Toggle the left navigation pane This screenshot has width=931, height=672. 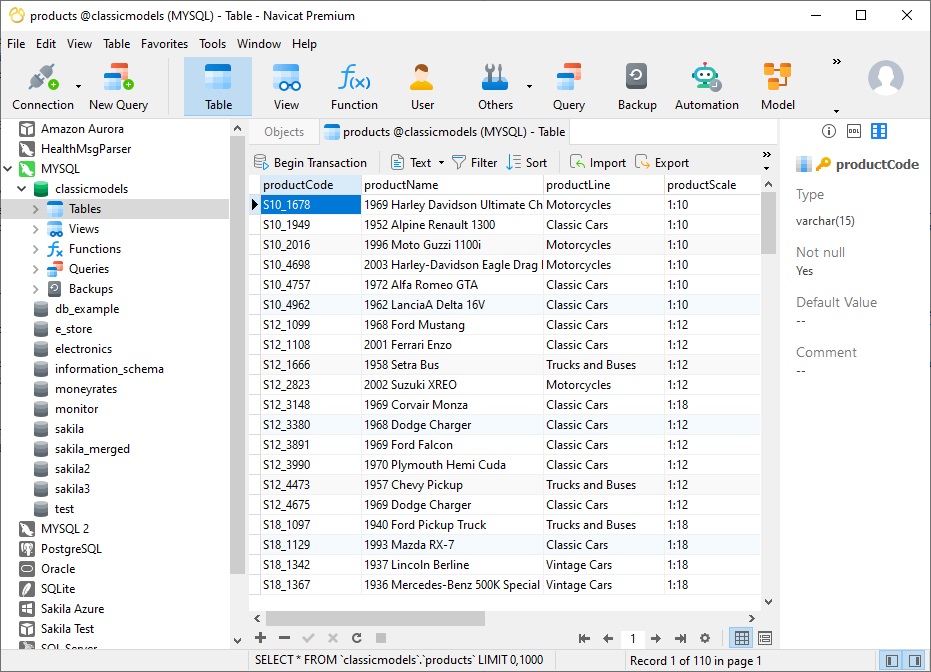tap(892, 660)
